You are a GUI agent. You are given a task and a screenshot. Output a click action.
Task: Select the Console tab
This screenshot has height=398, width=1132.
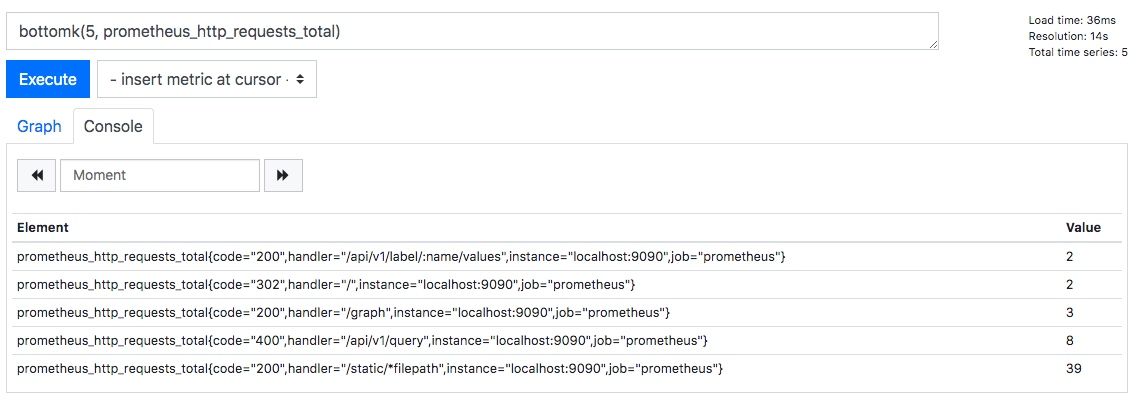coord(113,126)
